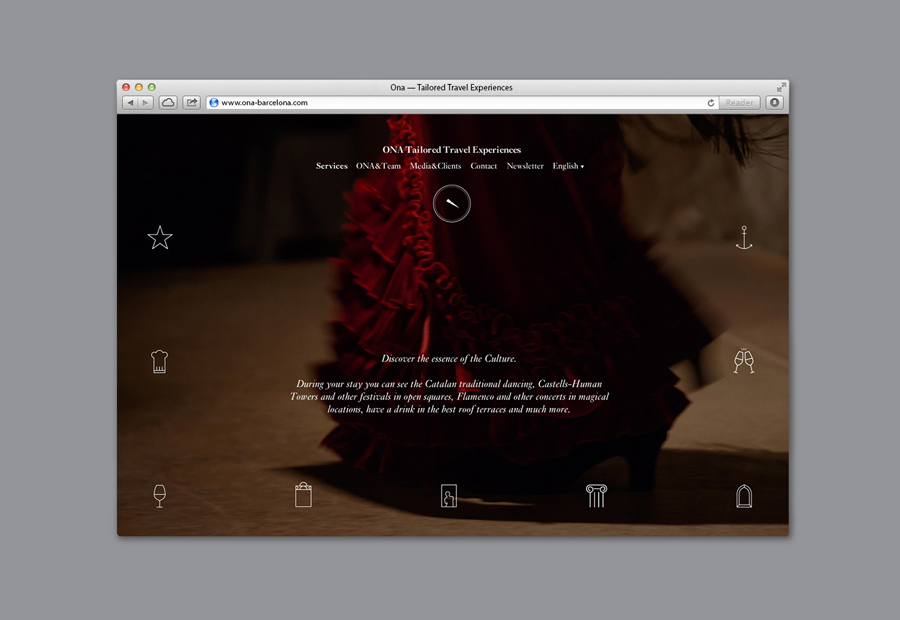Viewport: 900px width, 620px height.
Task: Click the paragraph line starting "During your stay"
Action: (x=449, y=384)
